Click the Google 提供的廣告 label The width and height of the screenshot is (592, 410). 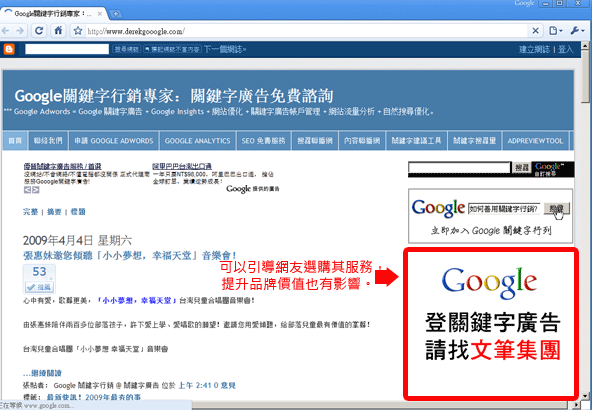click(x=253, y=189)
